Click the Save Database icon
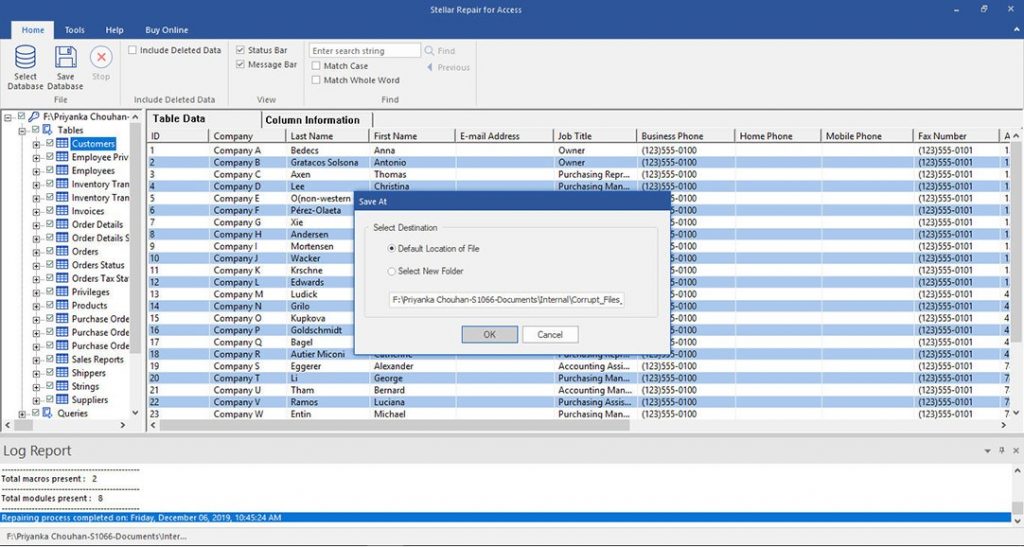Screen dimensions: 1024x547 (x=65, y=57)
